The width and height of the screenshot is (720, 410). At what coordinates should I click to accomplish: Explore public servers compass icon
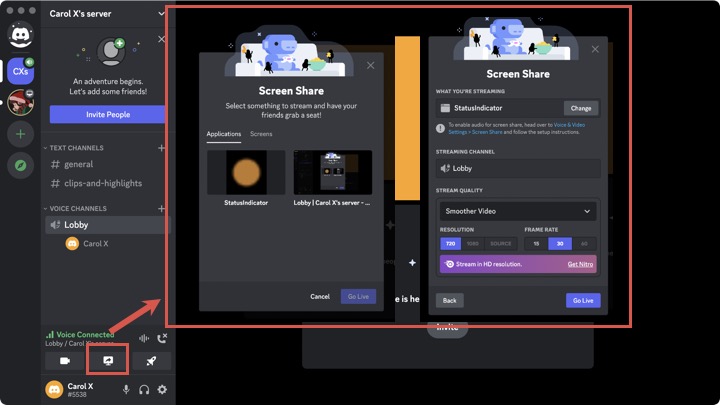[21, 165]
